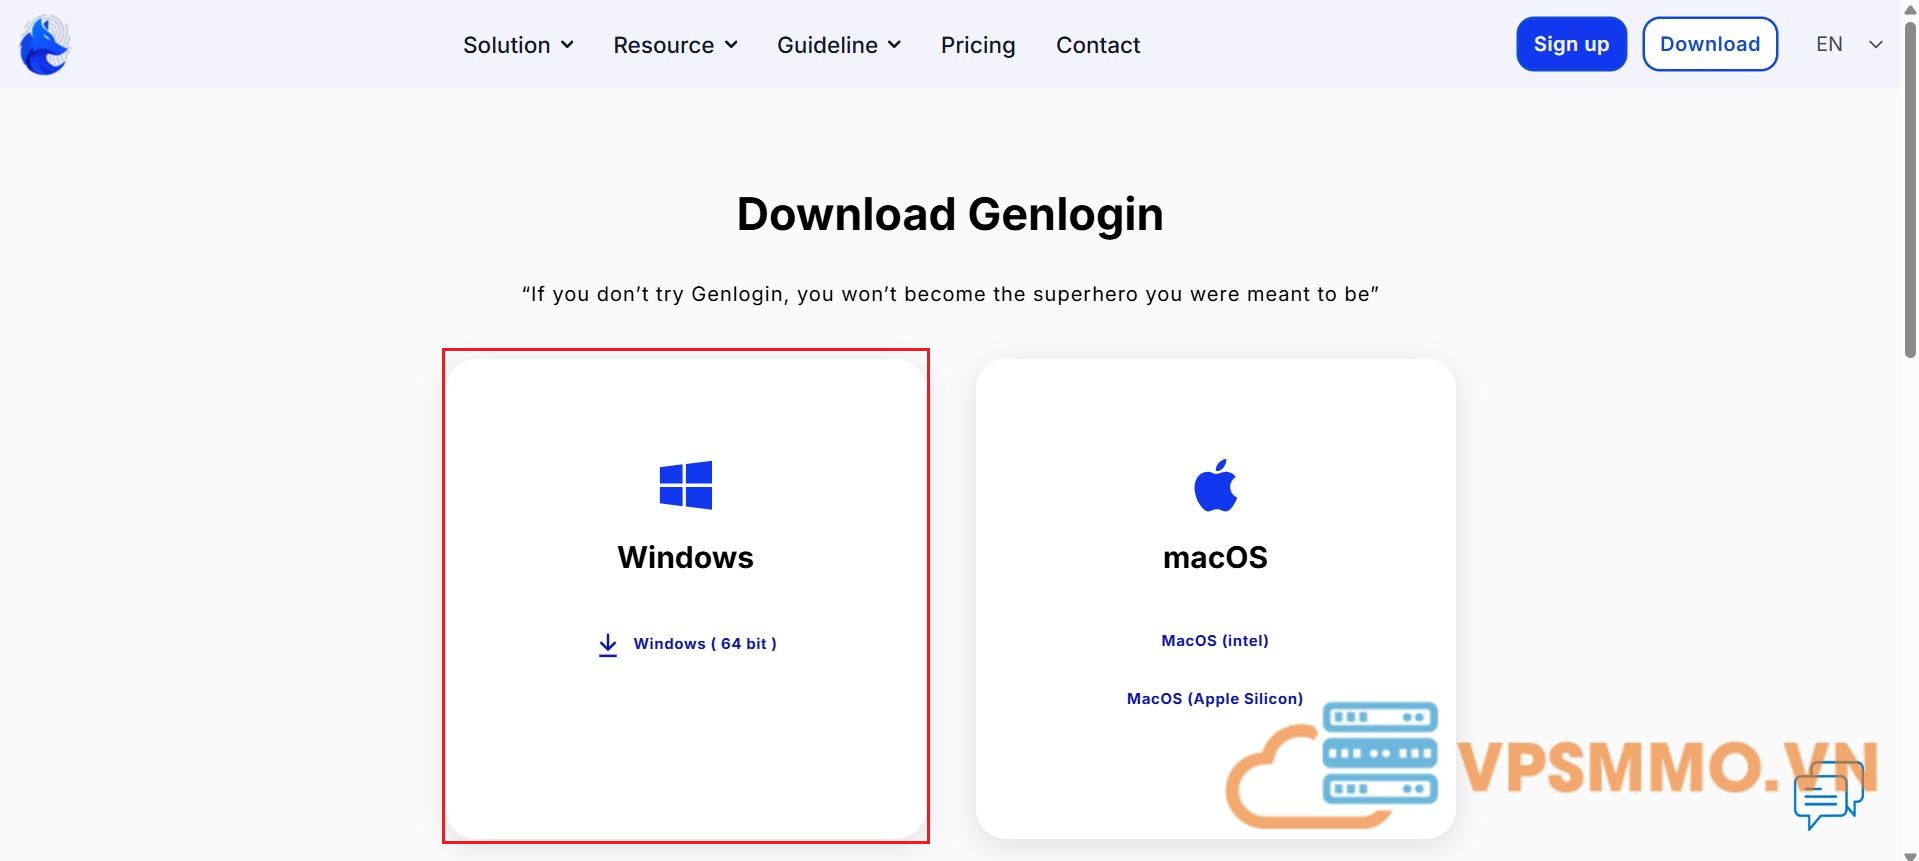This screenshot has width=1919, height=861.
Task: Expand the Solution dropdown menu
Action: click(518, 45)
